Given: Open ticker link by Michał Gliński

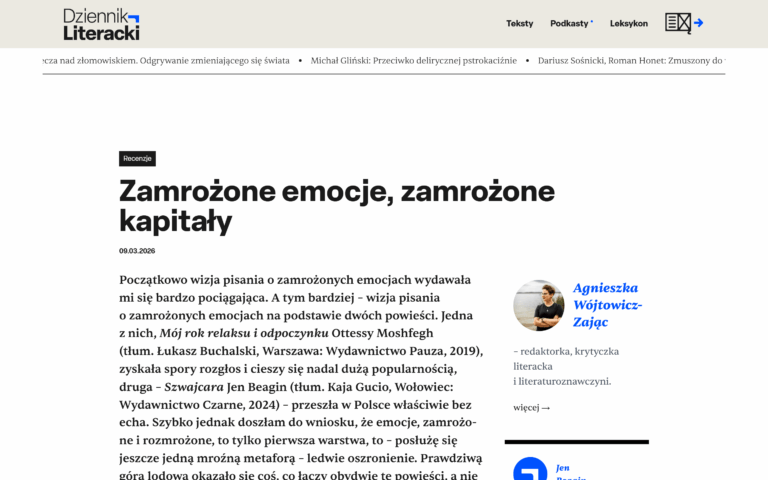Looking at the screenshot, I should click(x=414, y=60).
